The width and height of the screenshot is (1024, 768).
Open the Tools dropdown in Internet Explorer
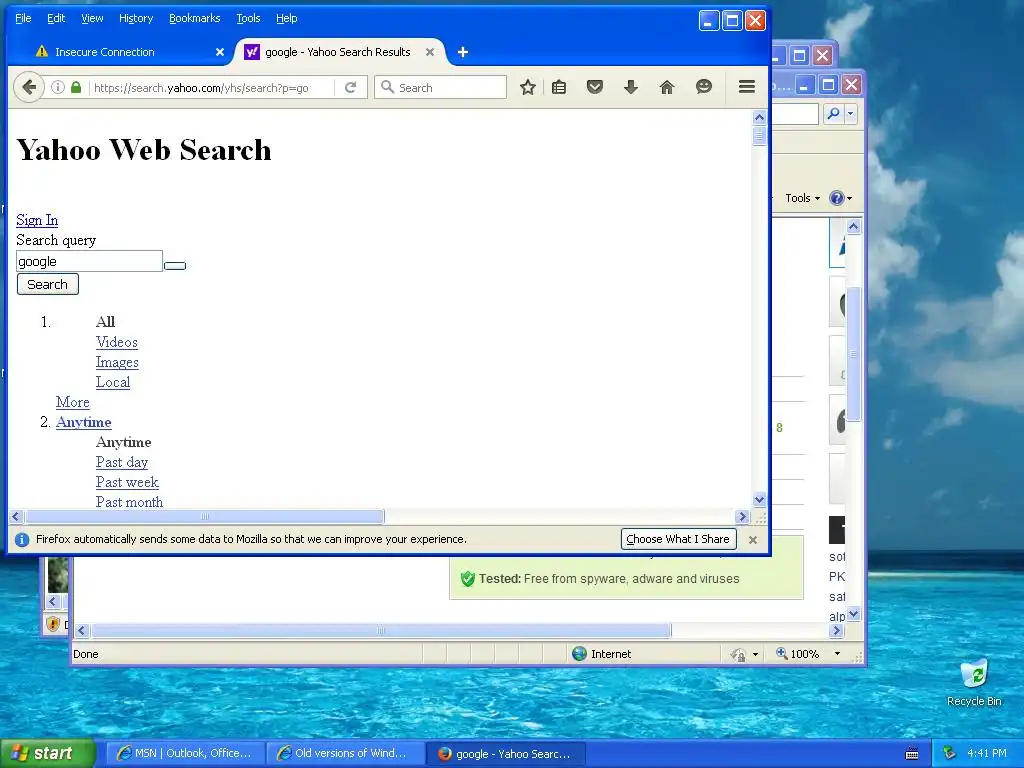pos(802,198)
